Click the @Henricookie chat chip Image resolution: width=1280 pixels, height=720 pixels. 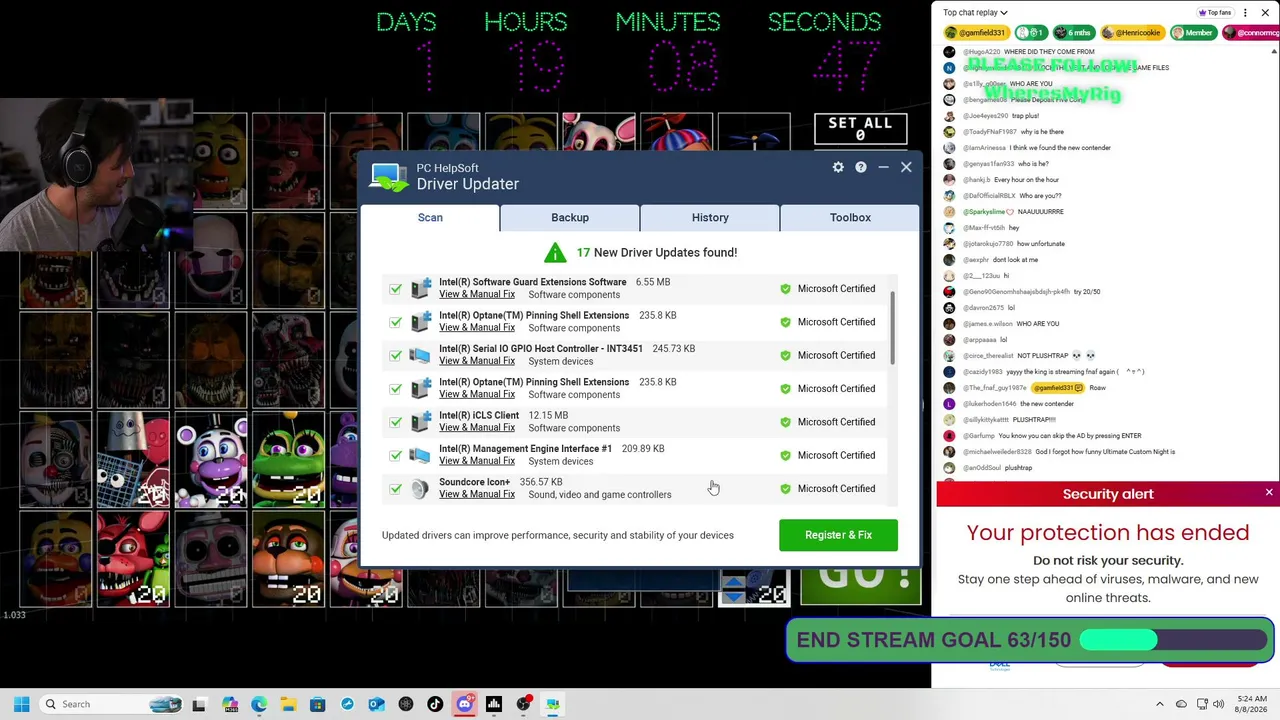[1134, 33]
